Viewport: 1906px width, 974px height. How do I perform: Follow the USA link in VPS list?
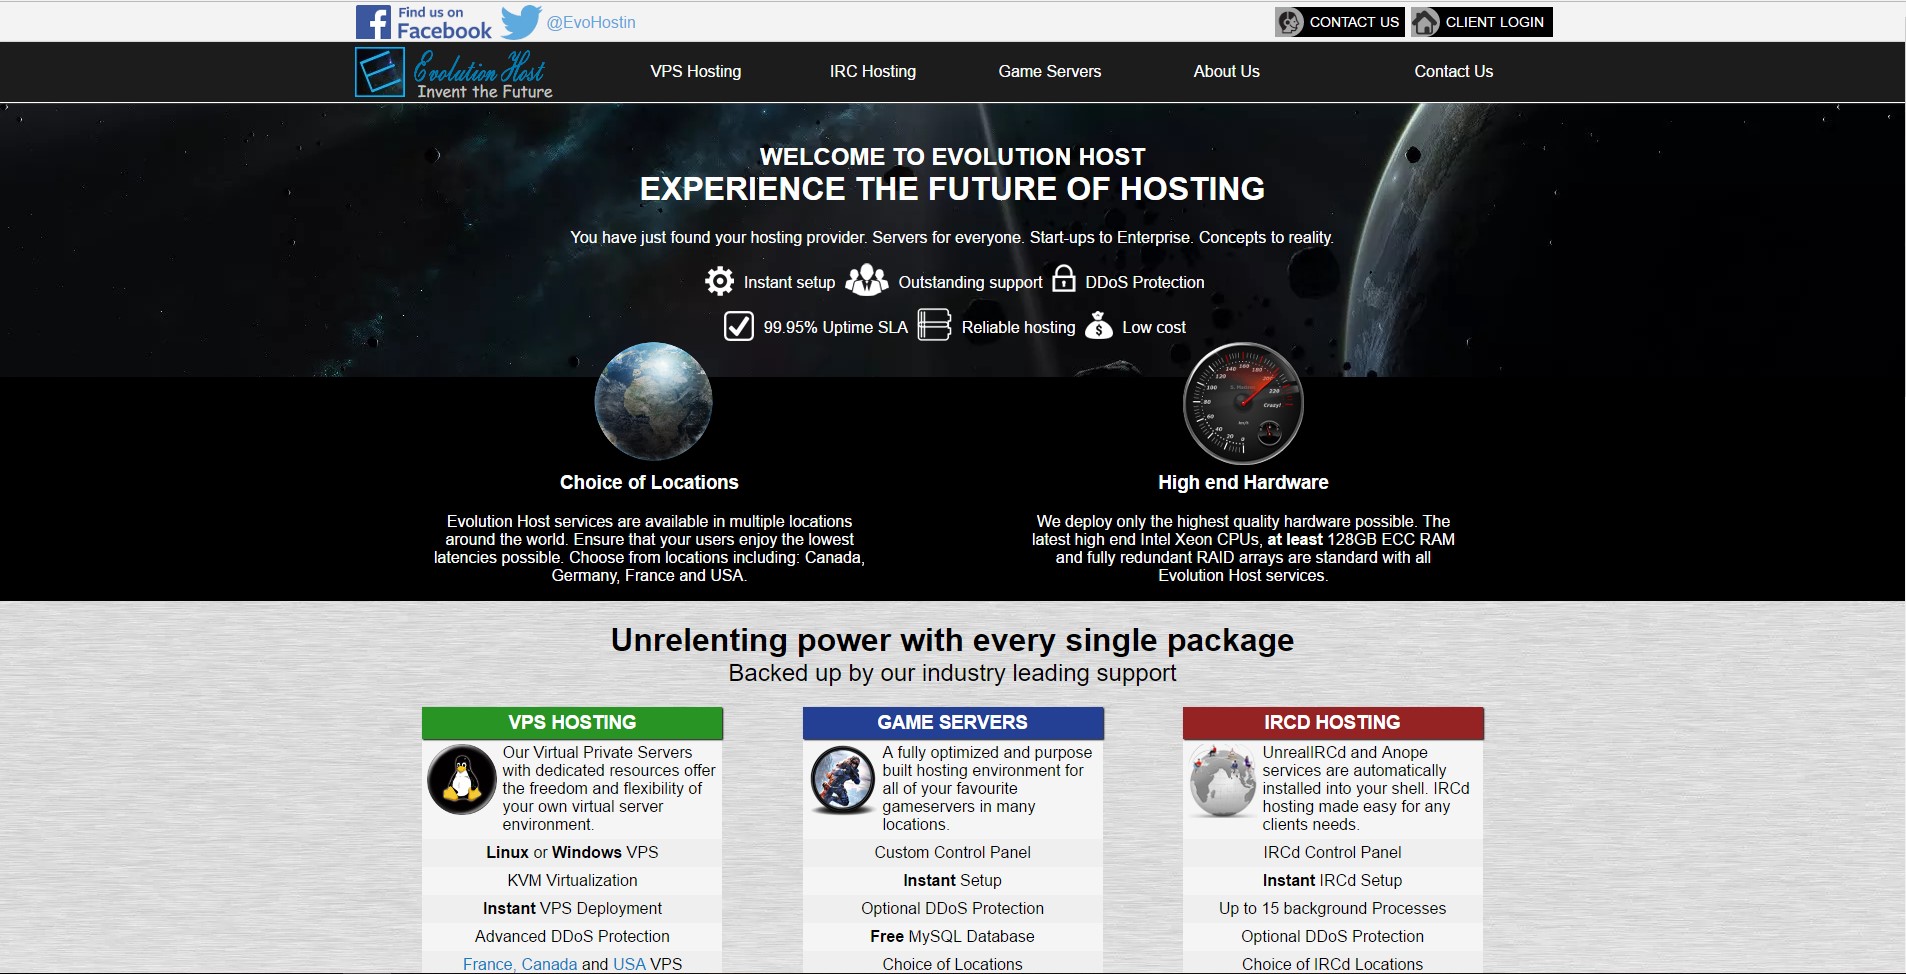click(x=629, y=964)
